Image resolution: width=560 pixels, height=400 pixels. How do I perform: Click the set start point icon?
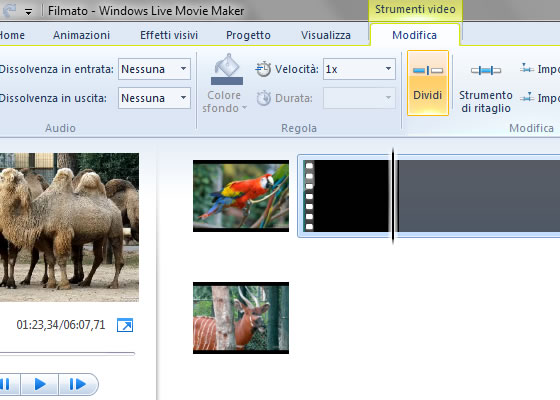527,68
